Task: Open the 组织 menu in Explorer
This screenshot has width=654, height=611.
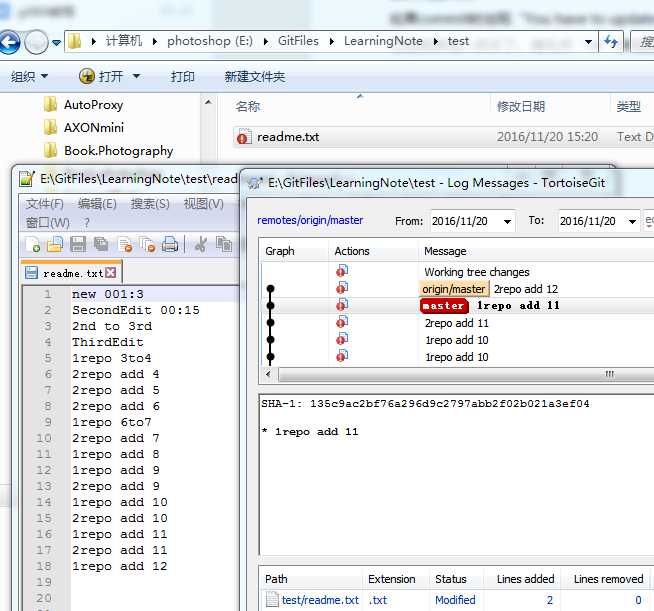Action: click(29, 76)
